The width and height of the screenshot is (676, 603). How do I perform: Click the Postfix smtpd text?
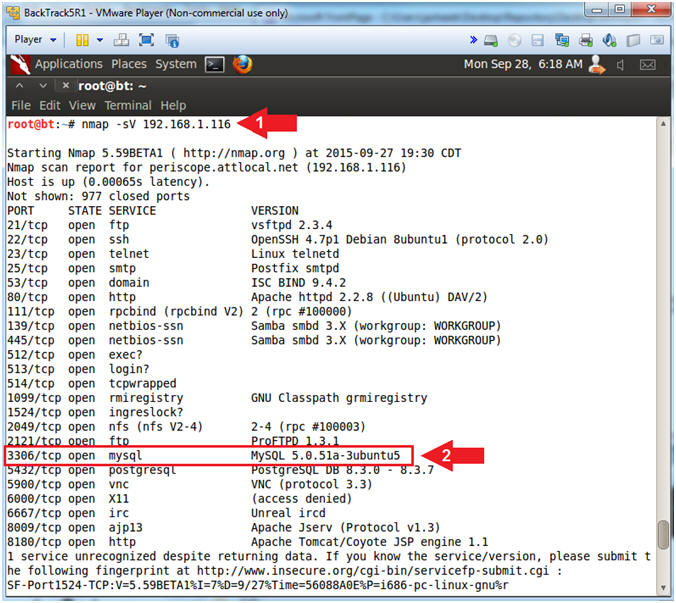click(x=295, y=268)
